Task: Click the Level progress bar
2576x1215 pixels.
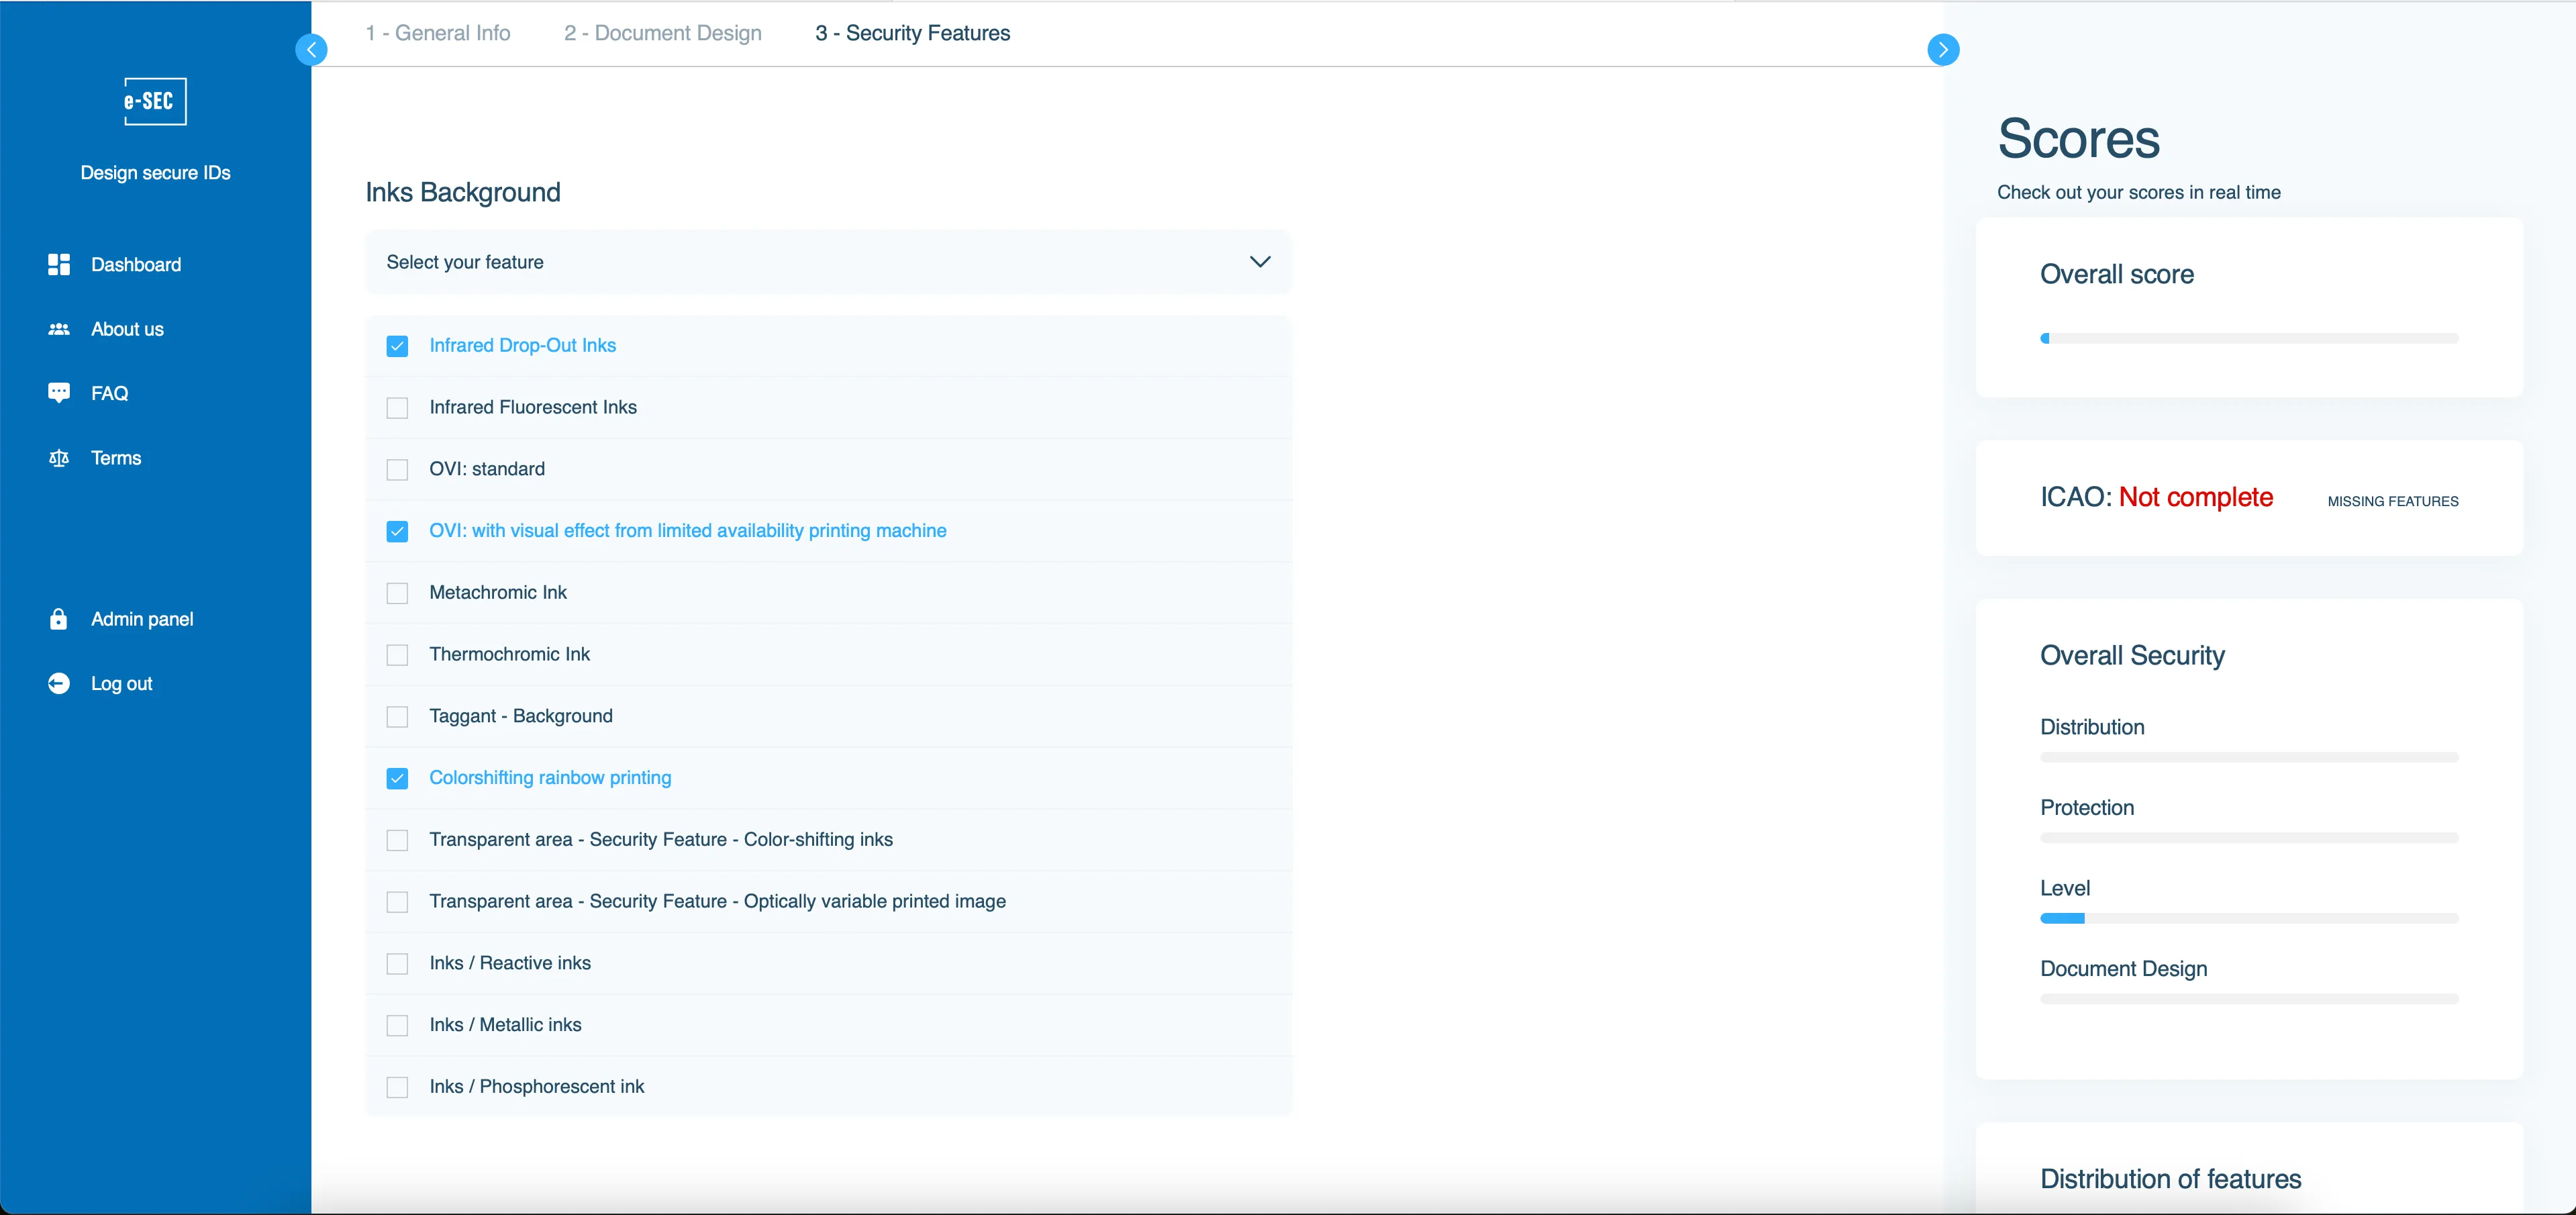Action: pyautogui.click(x=2249, y=918)
